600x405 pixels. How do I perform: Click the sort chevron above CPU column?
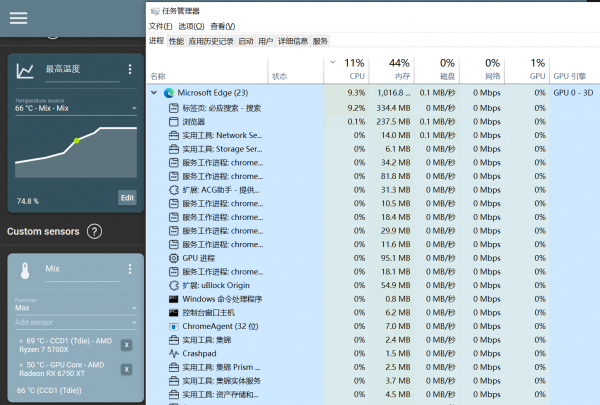click(333, 62)
